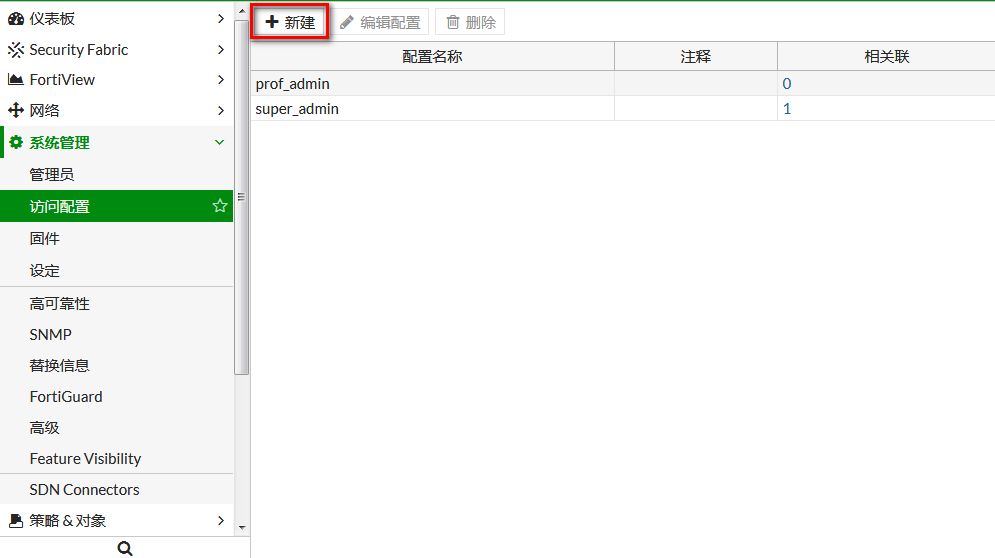Open Feature Visibility settings
995x558 pixels.
(x=85, y=459)
